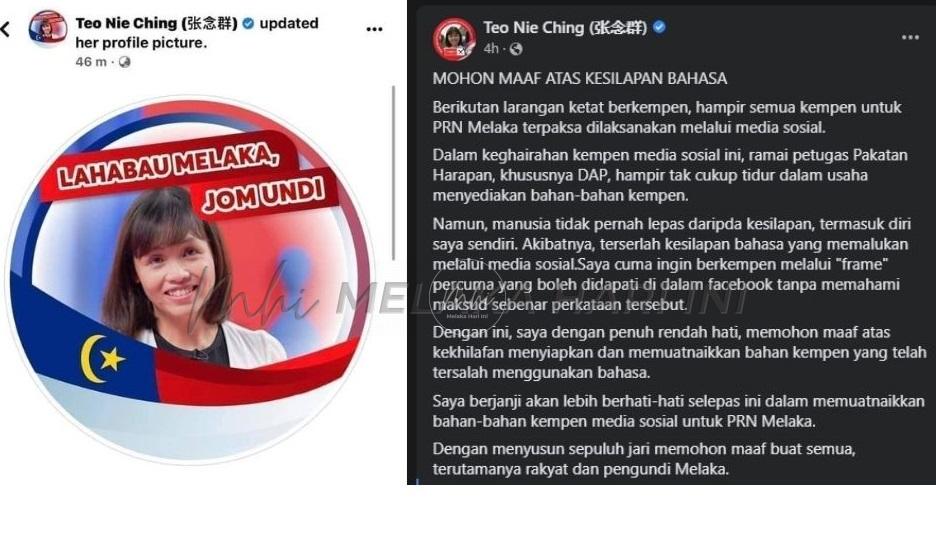Click the verified badge in left post header
The height and width of the screenshot is (537, 936).
pyautogui.click(x=248, y=23)
